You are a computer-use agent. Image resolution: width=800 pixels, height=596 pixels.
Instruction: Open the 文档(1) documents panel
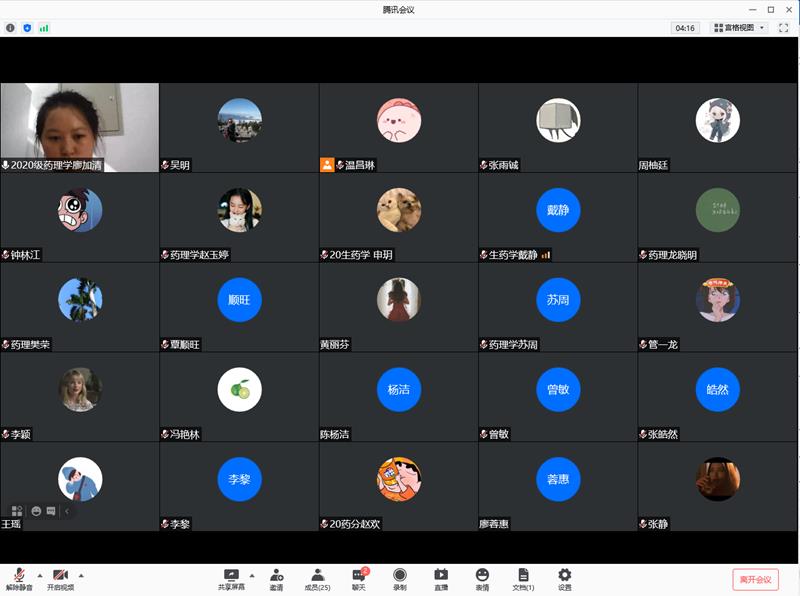click(523, 578)
